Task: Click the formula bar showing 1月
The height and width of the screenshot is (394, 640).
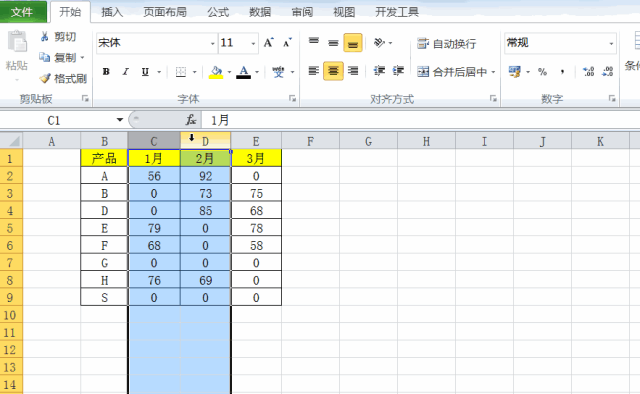Action: coord(420,120)
